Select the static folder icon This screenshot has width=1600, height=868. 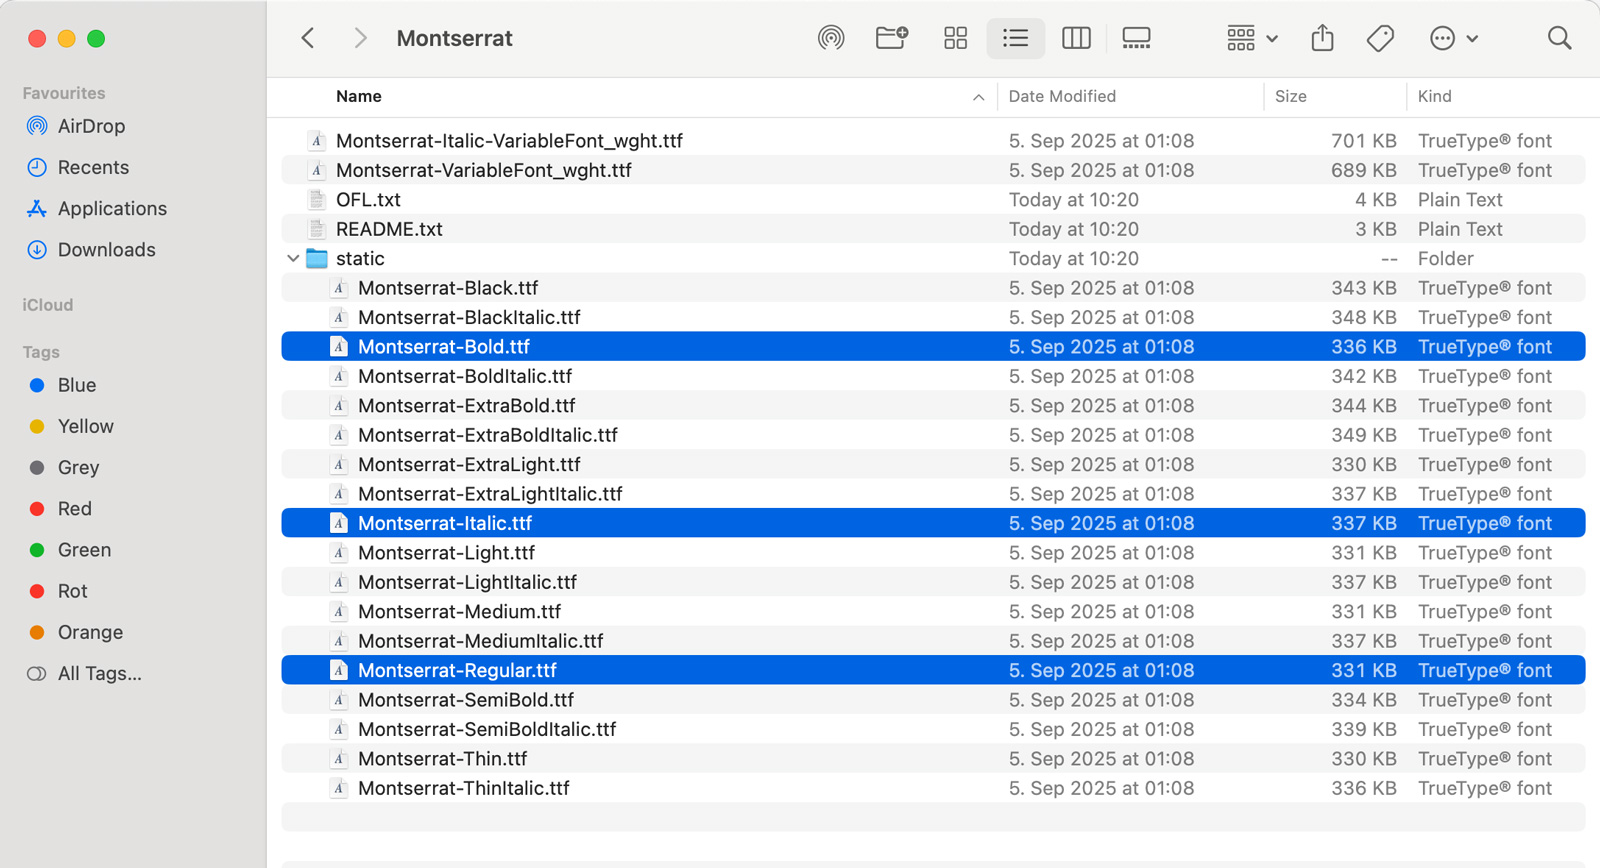point(317,258)
